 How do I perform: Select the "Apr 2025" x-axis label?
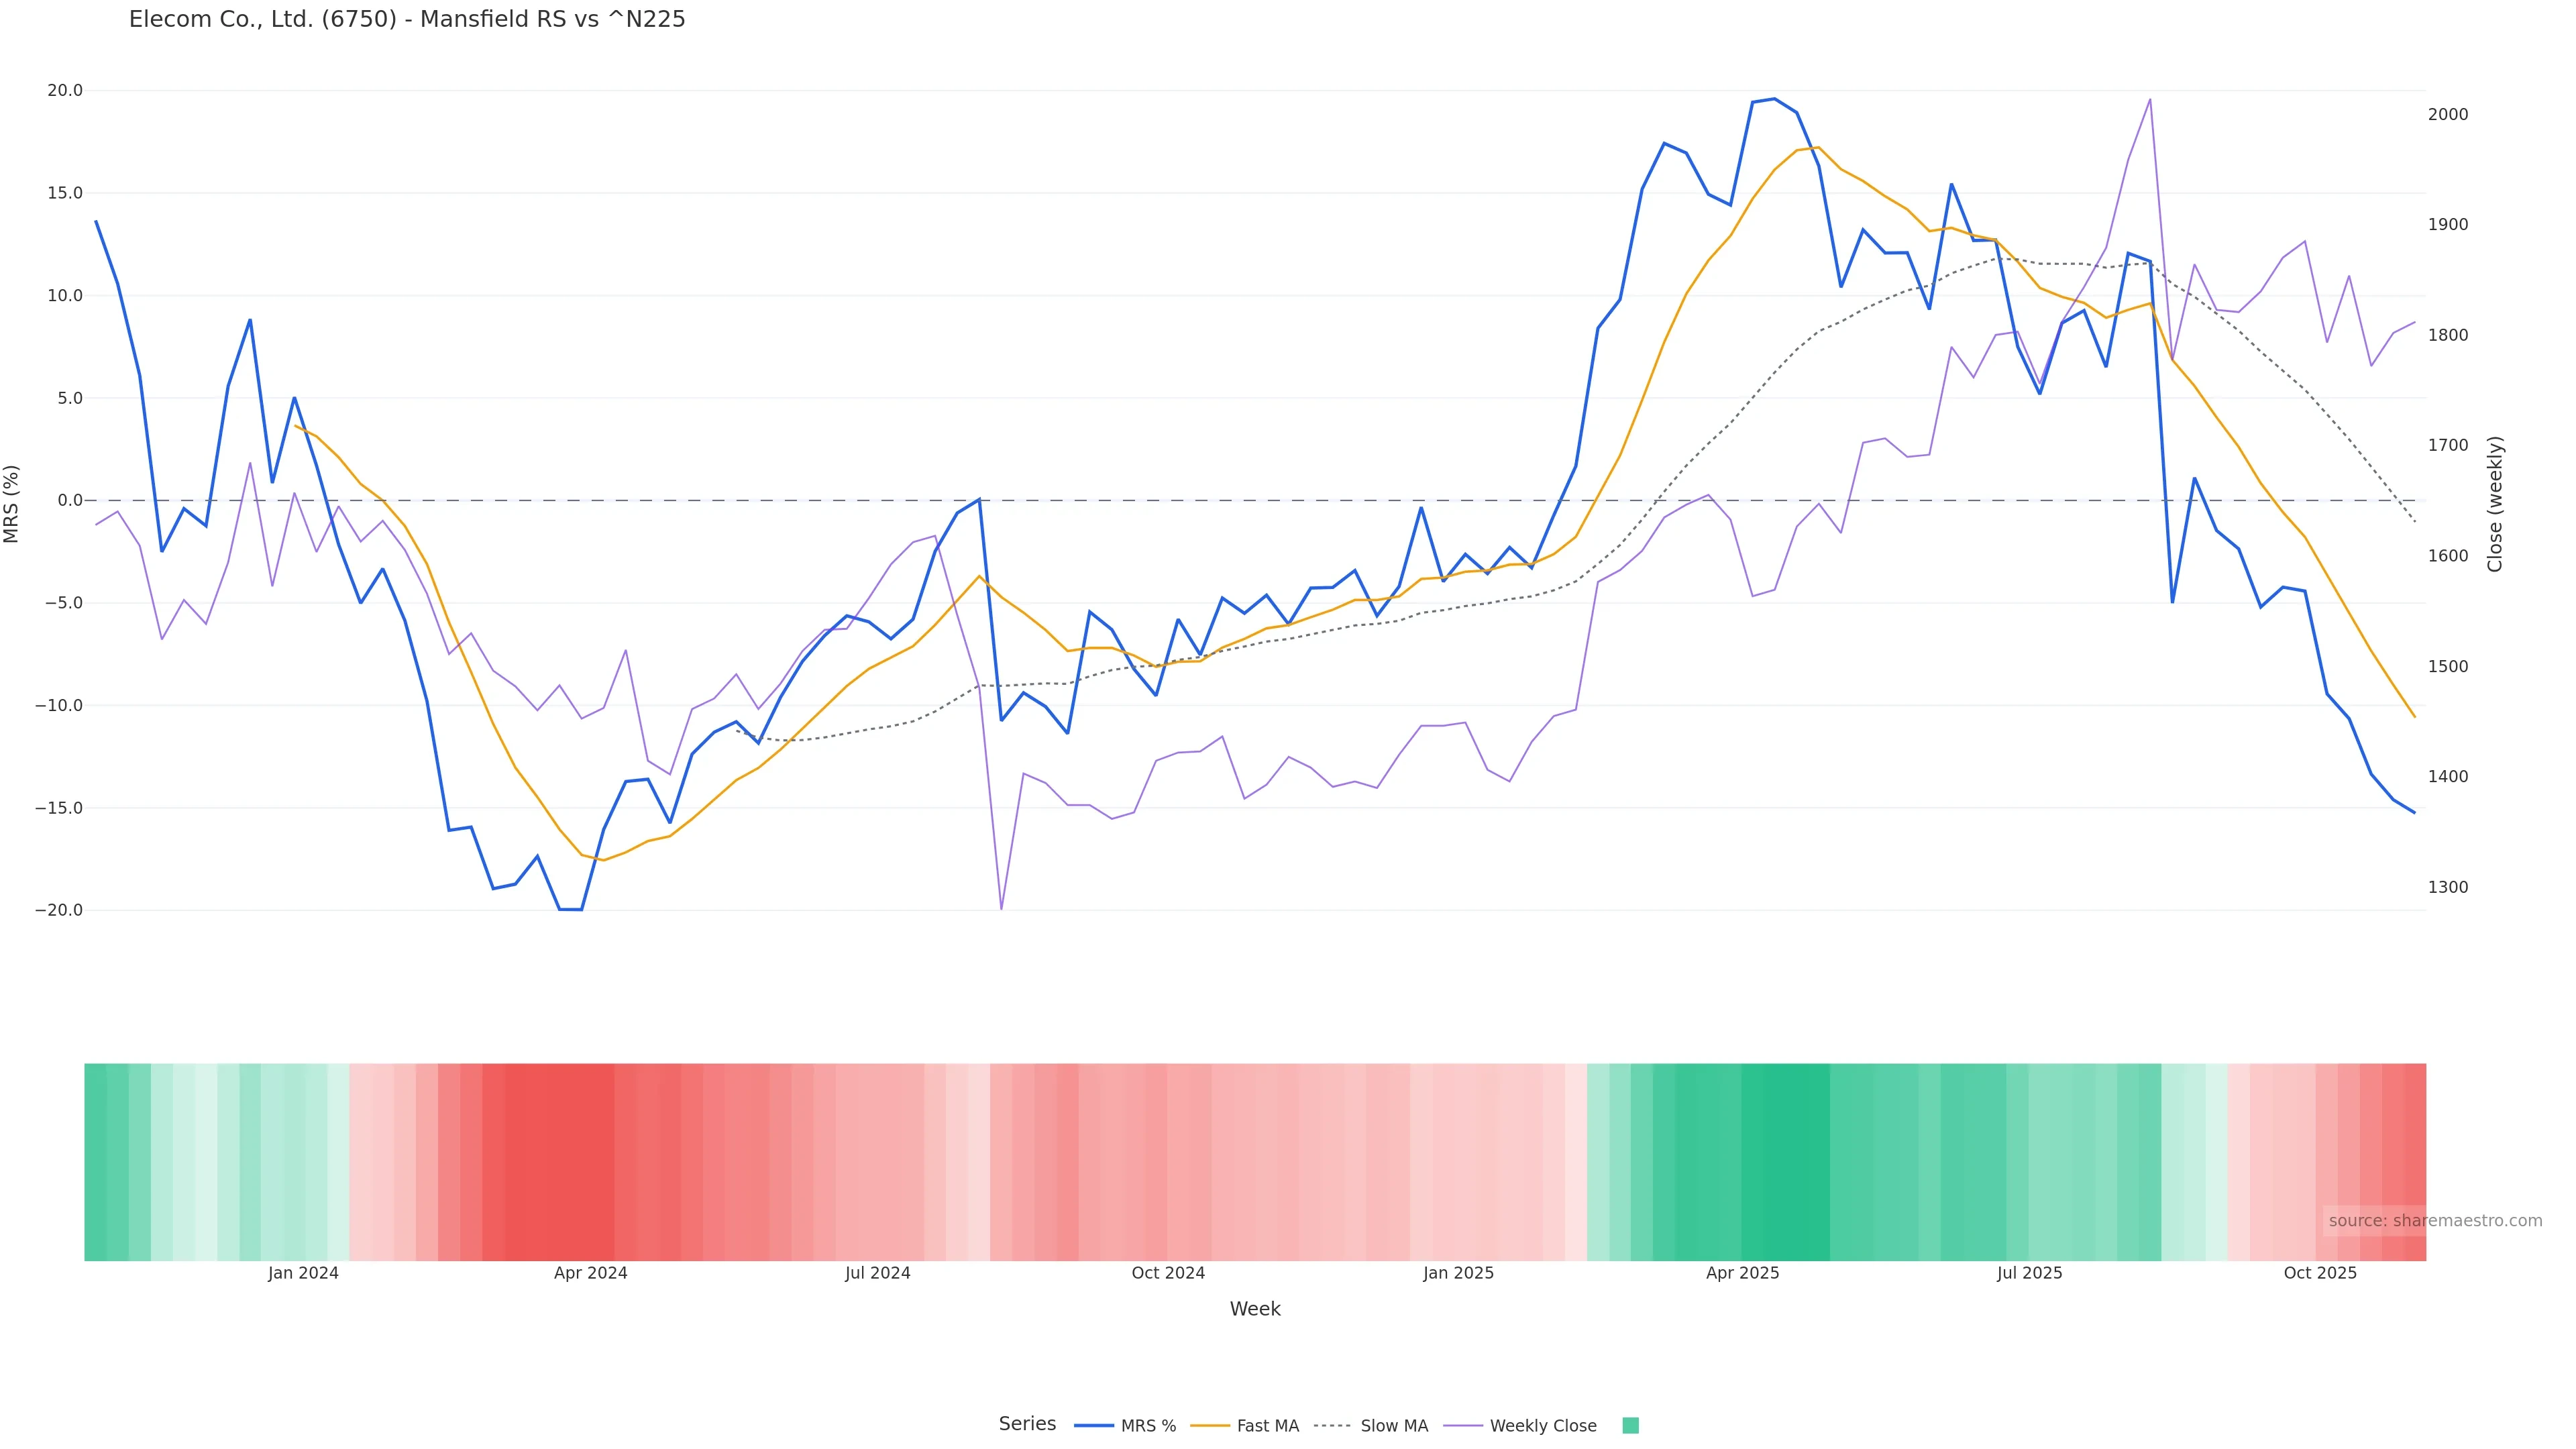1742,1273
